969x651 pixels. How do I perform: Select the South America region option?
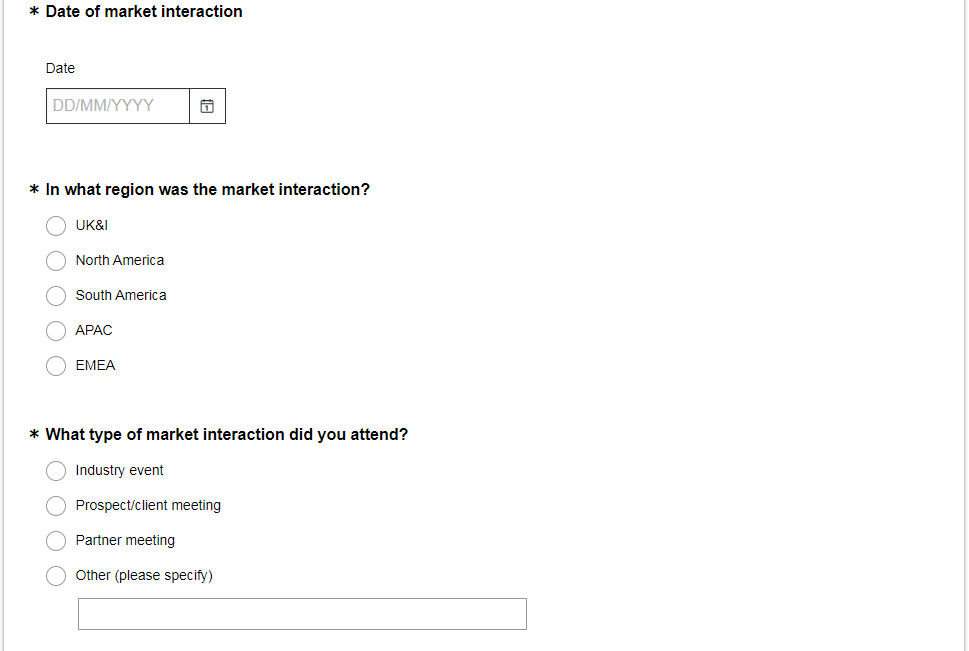[x=56, y=296]
